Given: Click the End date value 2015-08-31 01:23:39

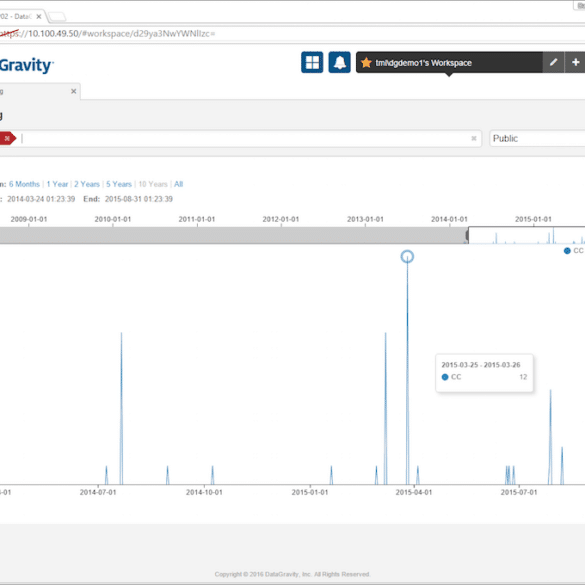Looking at the screenshot, I should click(138, 199).
